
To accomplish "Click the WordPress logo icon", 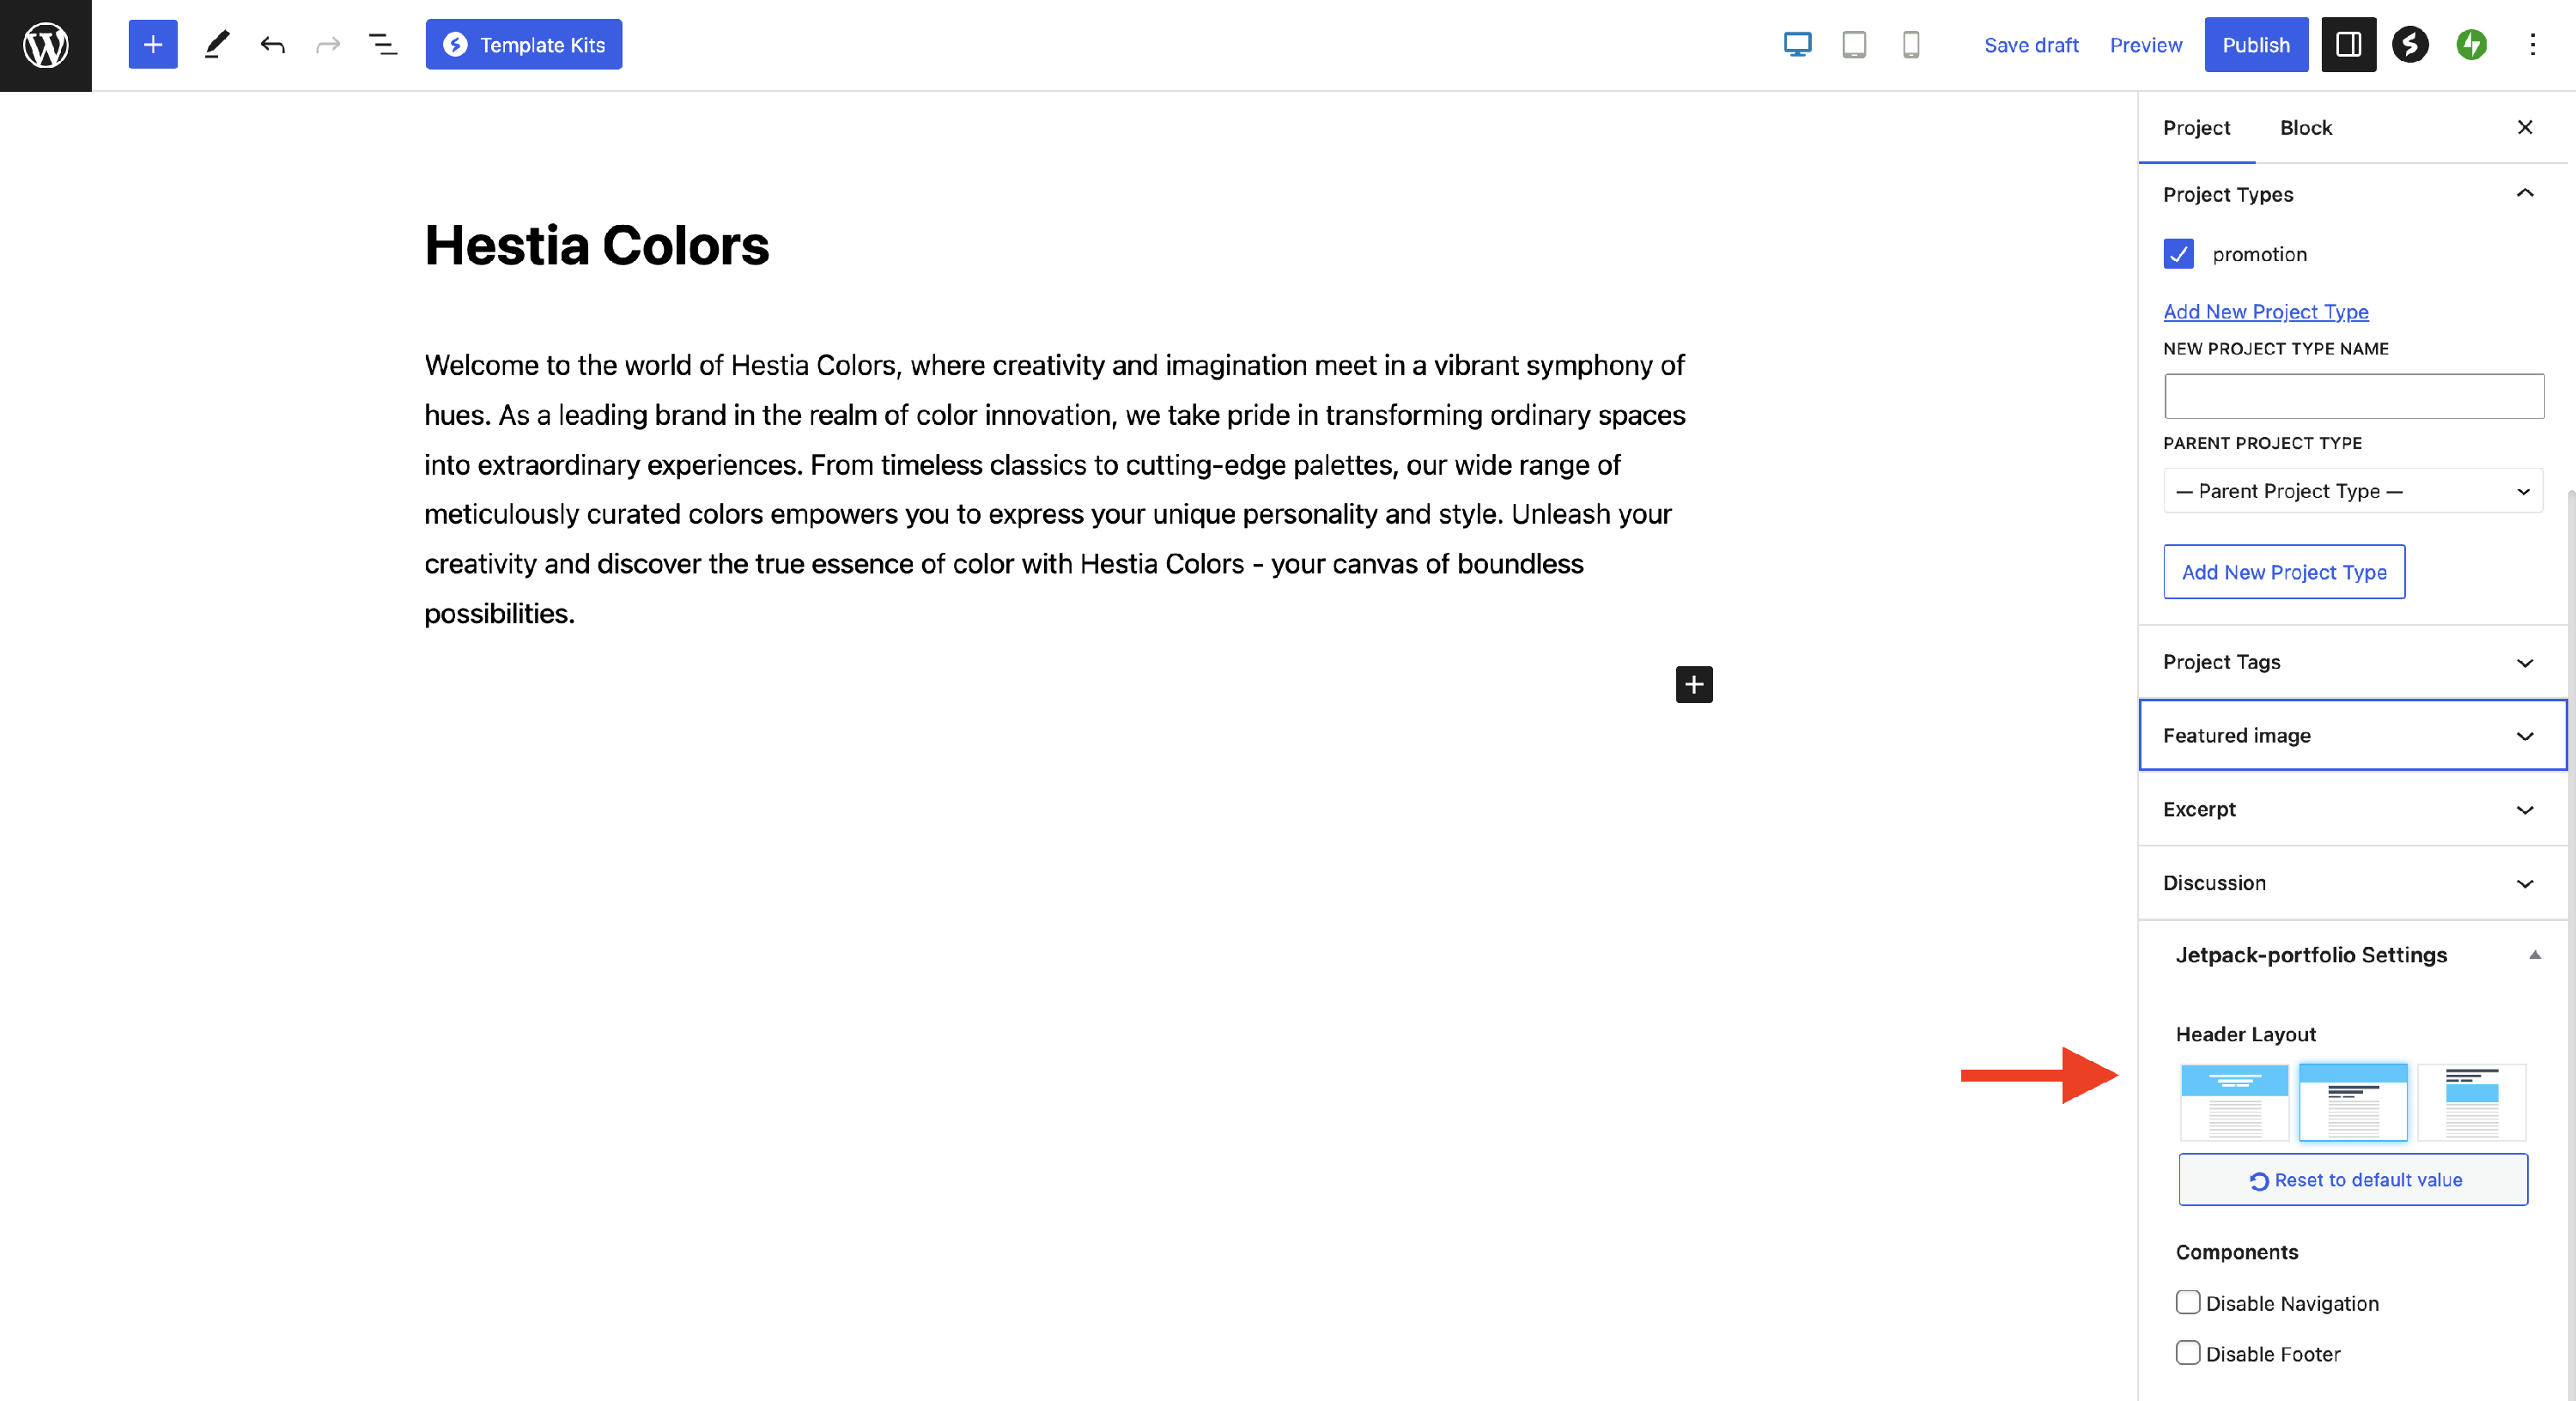I will (46, 45).
